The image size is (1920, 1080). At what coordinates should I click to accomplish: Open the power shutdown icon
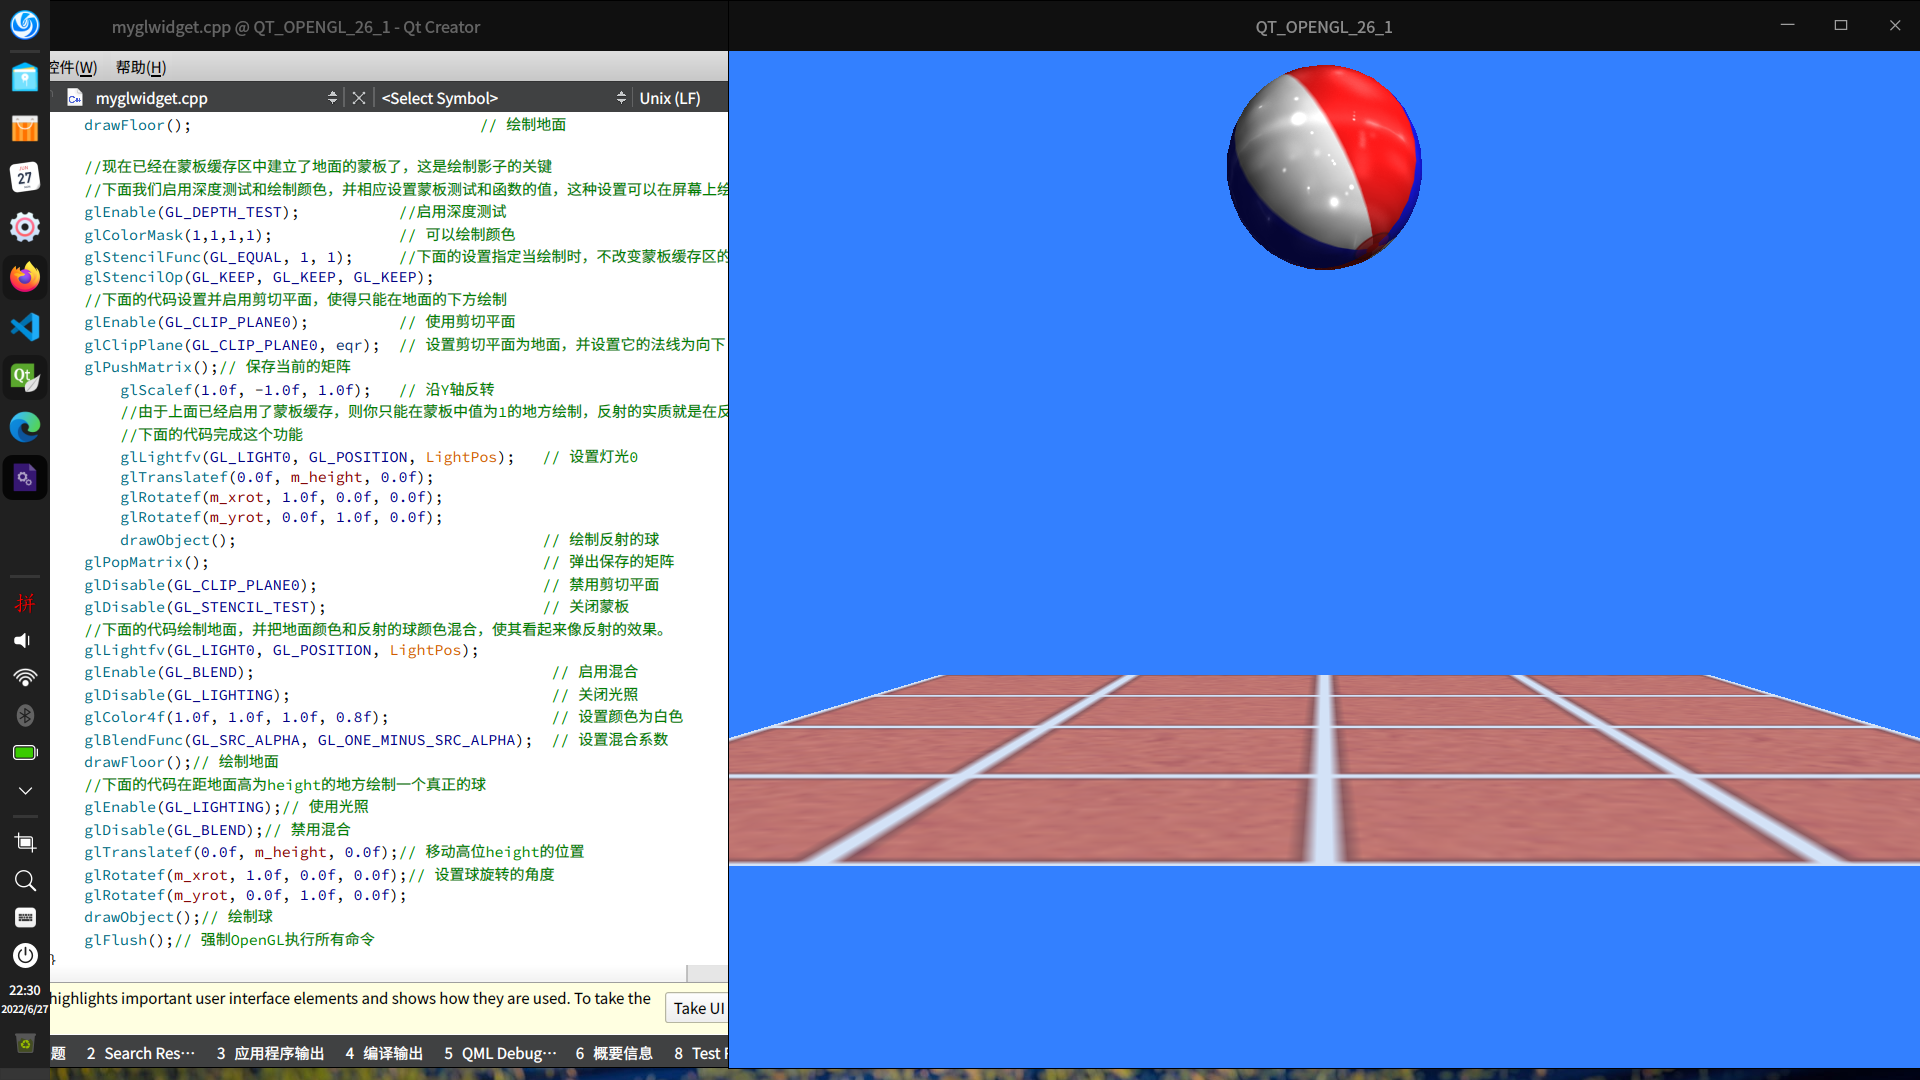tap(25, 955)
